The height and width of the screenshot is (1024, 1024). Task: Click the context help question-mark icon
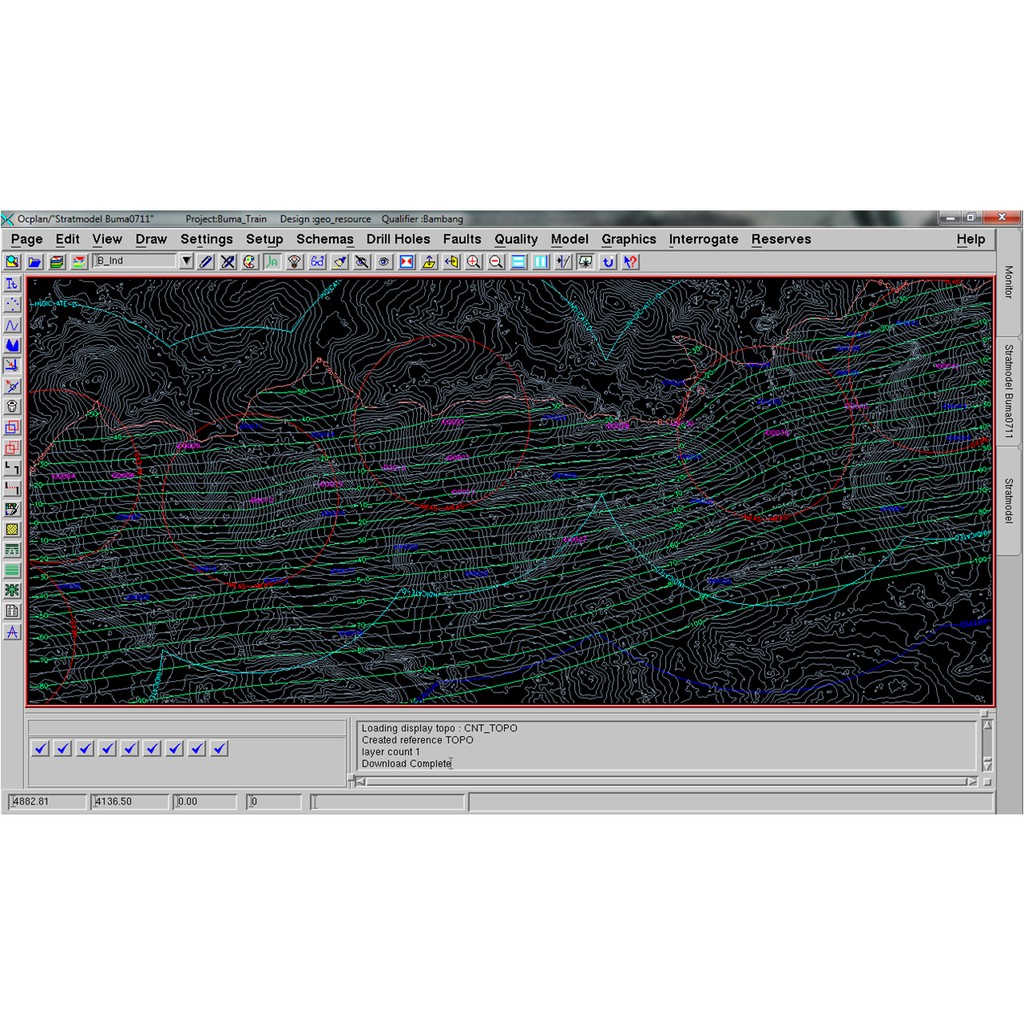pos(630,262)
